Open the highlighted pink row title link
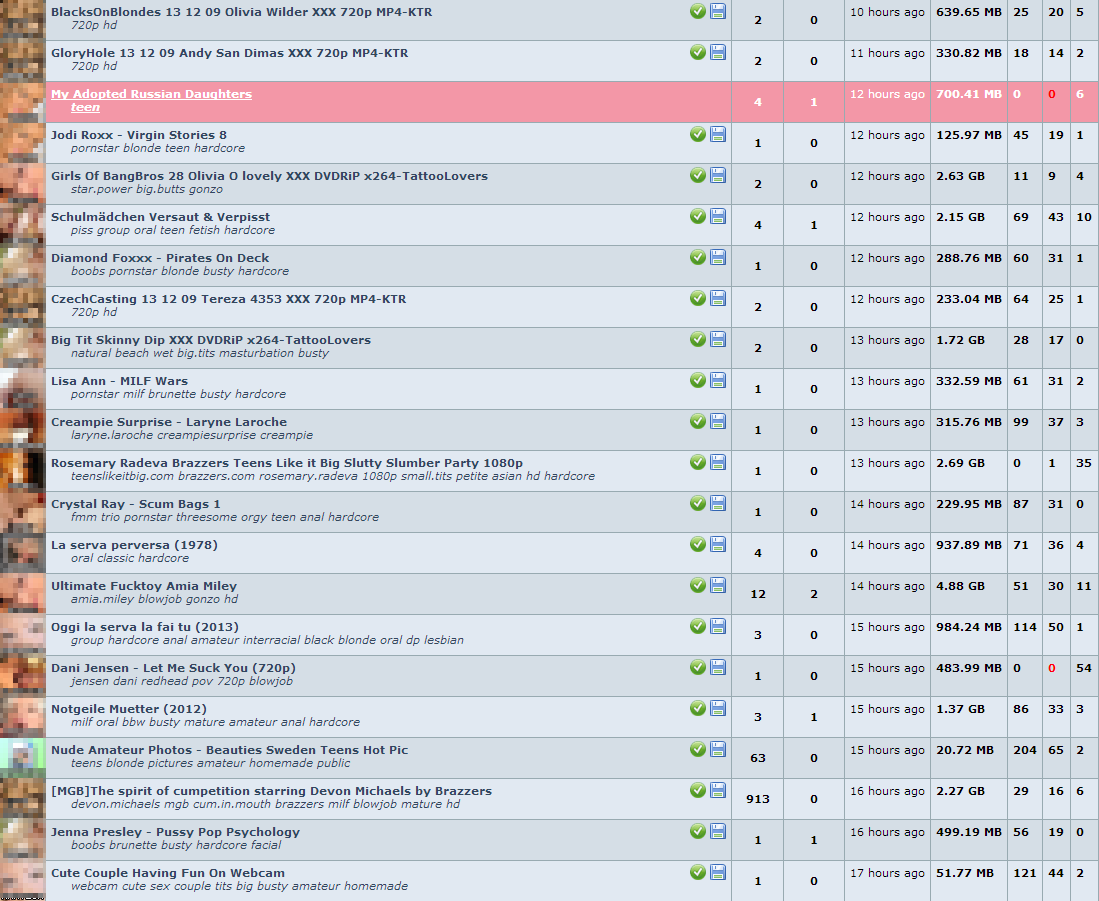The height and width of the screenshot is (901, 1099). pos(151,94)
